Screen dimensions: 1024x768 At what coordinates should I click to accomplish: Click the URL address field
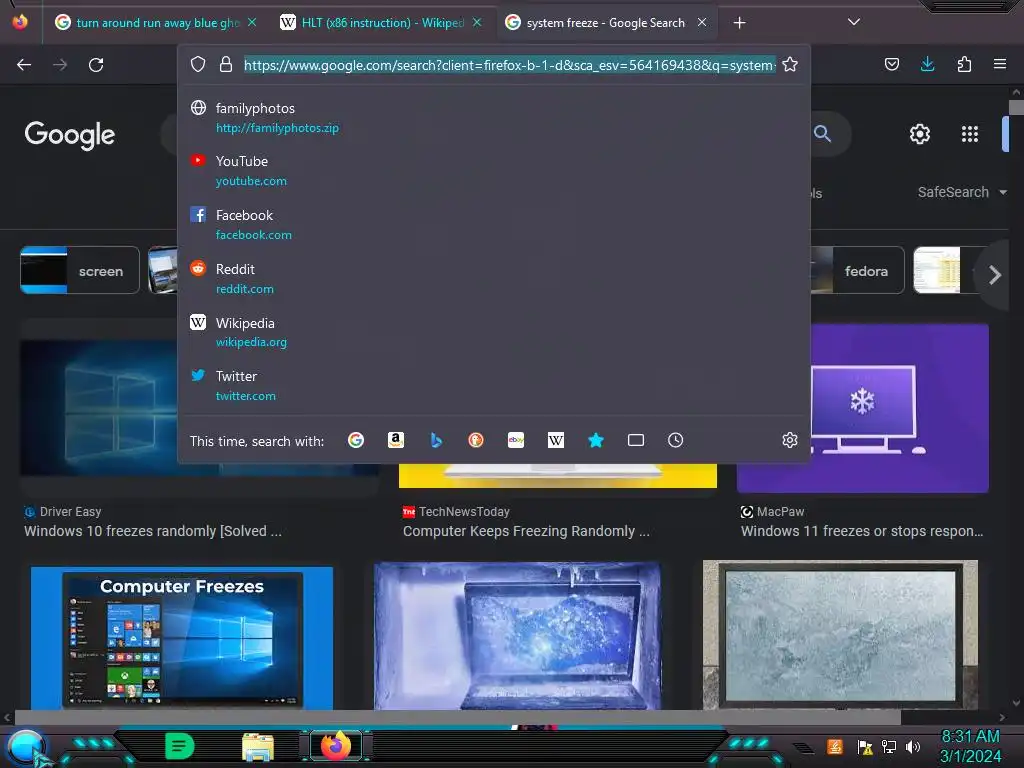pyautogui.click(x=509, y=65)
